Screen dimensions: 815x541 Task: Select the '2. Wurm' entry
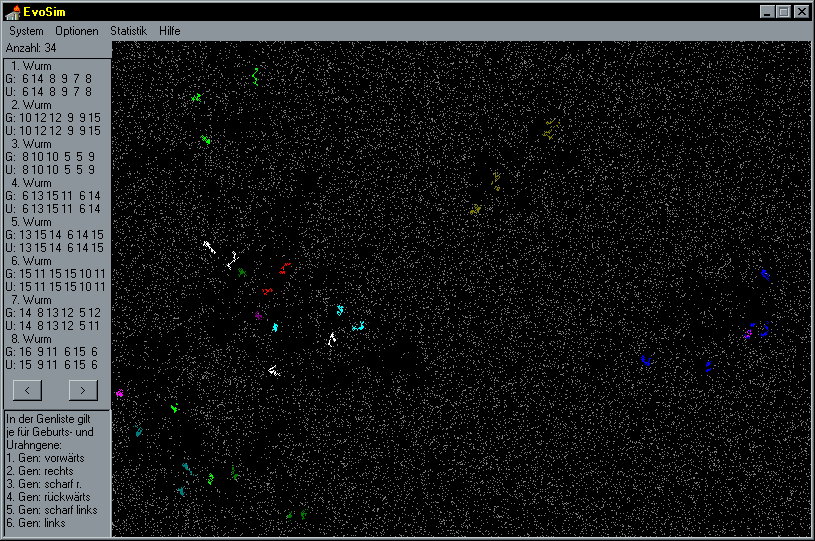coord(32,105)
